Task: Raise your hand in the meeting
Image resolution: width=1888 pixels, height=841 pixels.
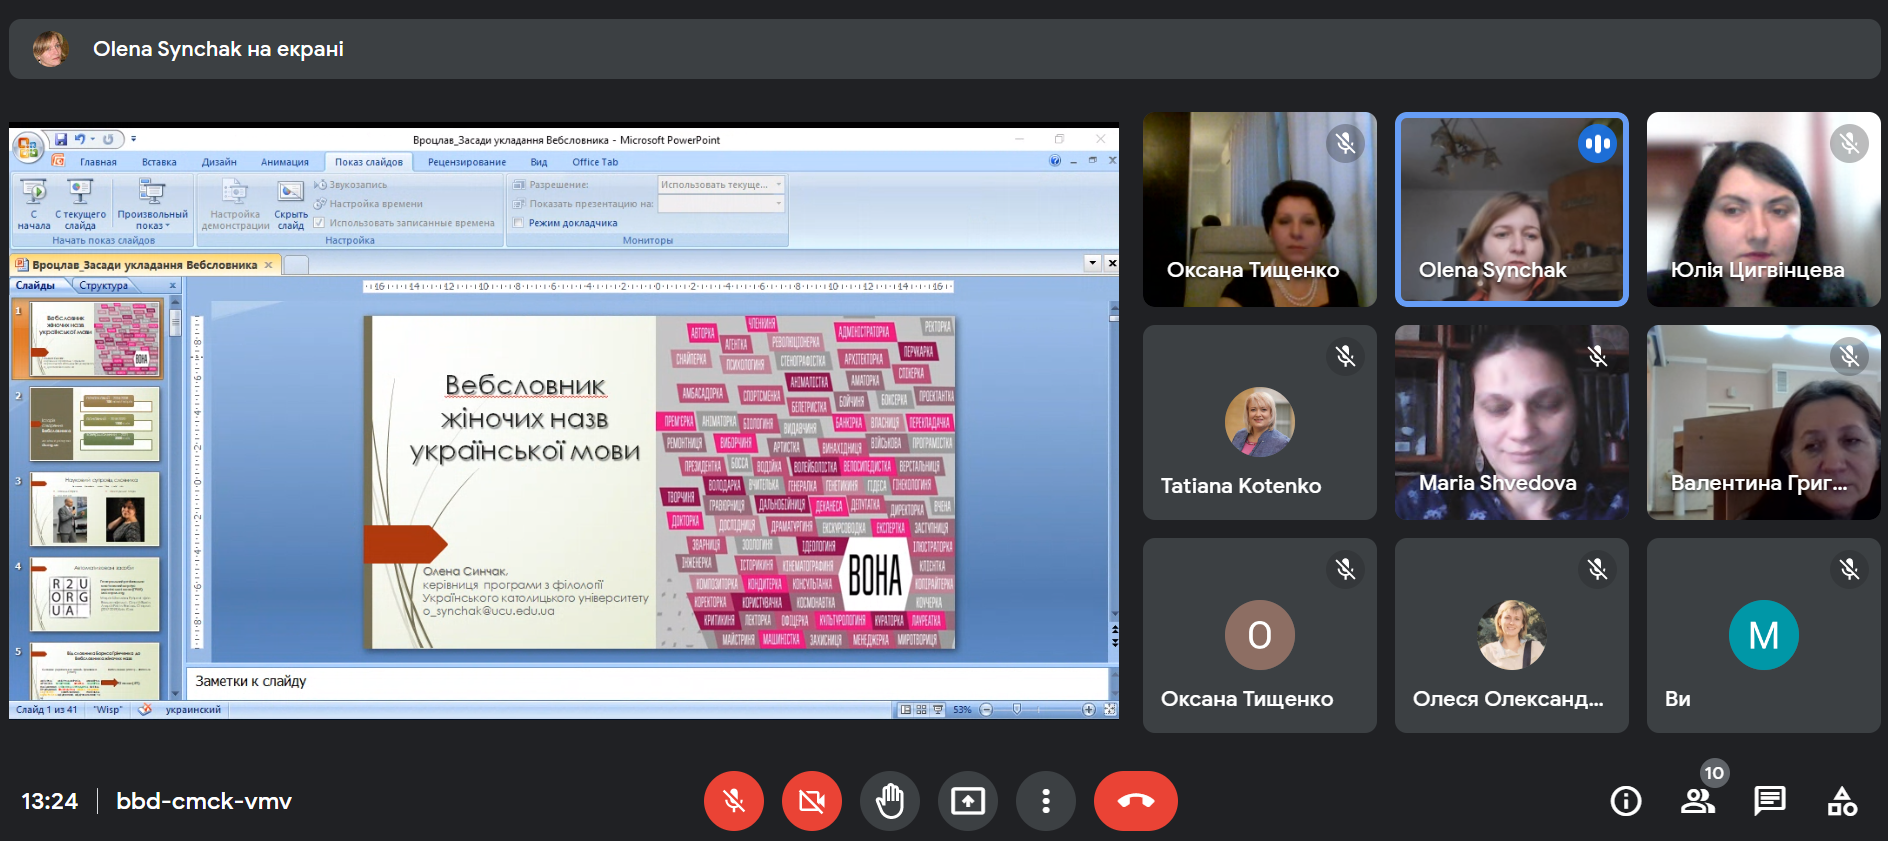Action: pyautogui.click(x=889, y=801)
